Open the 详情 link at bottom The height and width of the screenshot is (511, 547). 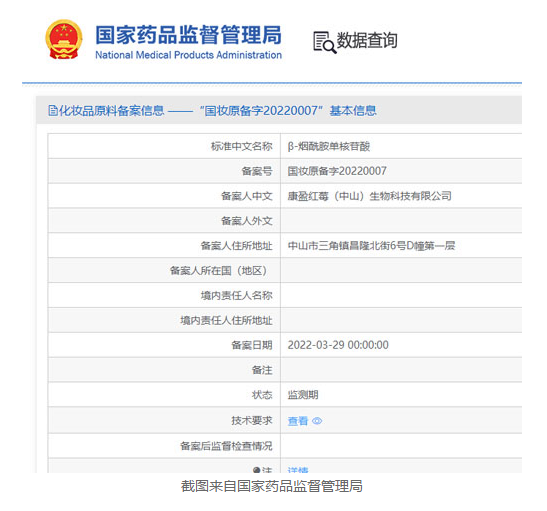[x=298, y=470]
